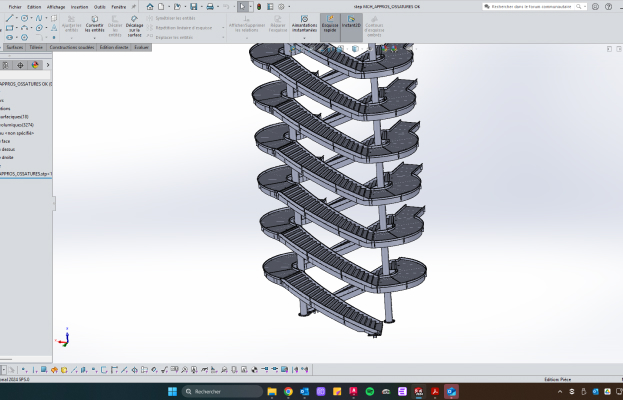This screenshot has height=400, width=623.
Task: Expand the feature manager tabs chevron
Action: tap(50, 65)
